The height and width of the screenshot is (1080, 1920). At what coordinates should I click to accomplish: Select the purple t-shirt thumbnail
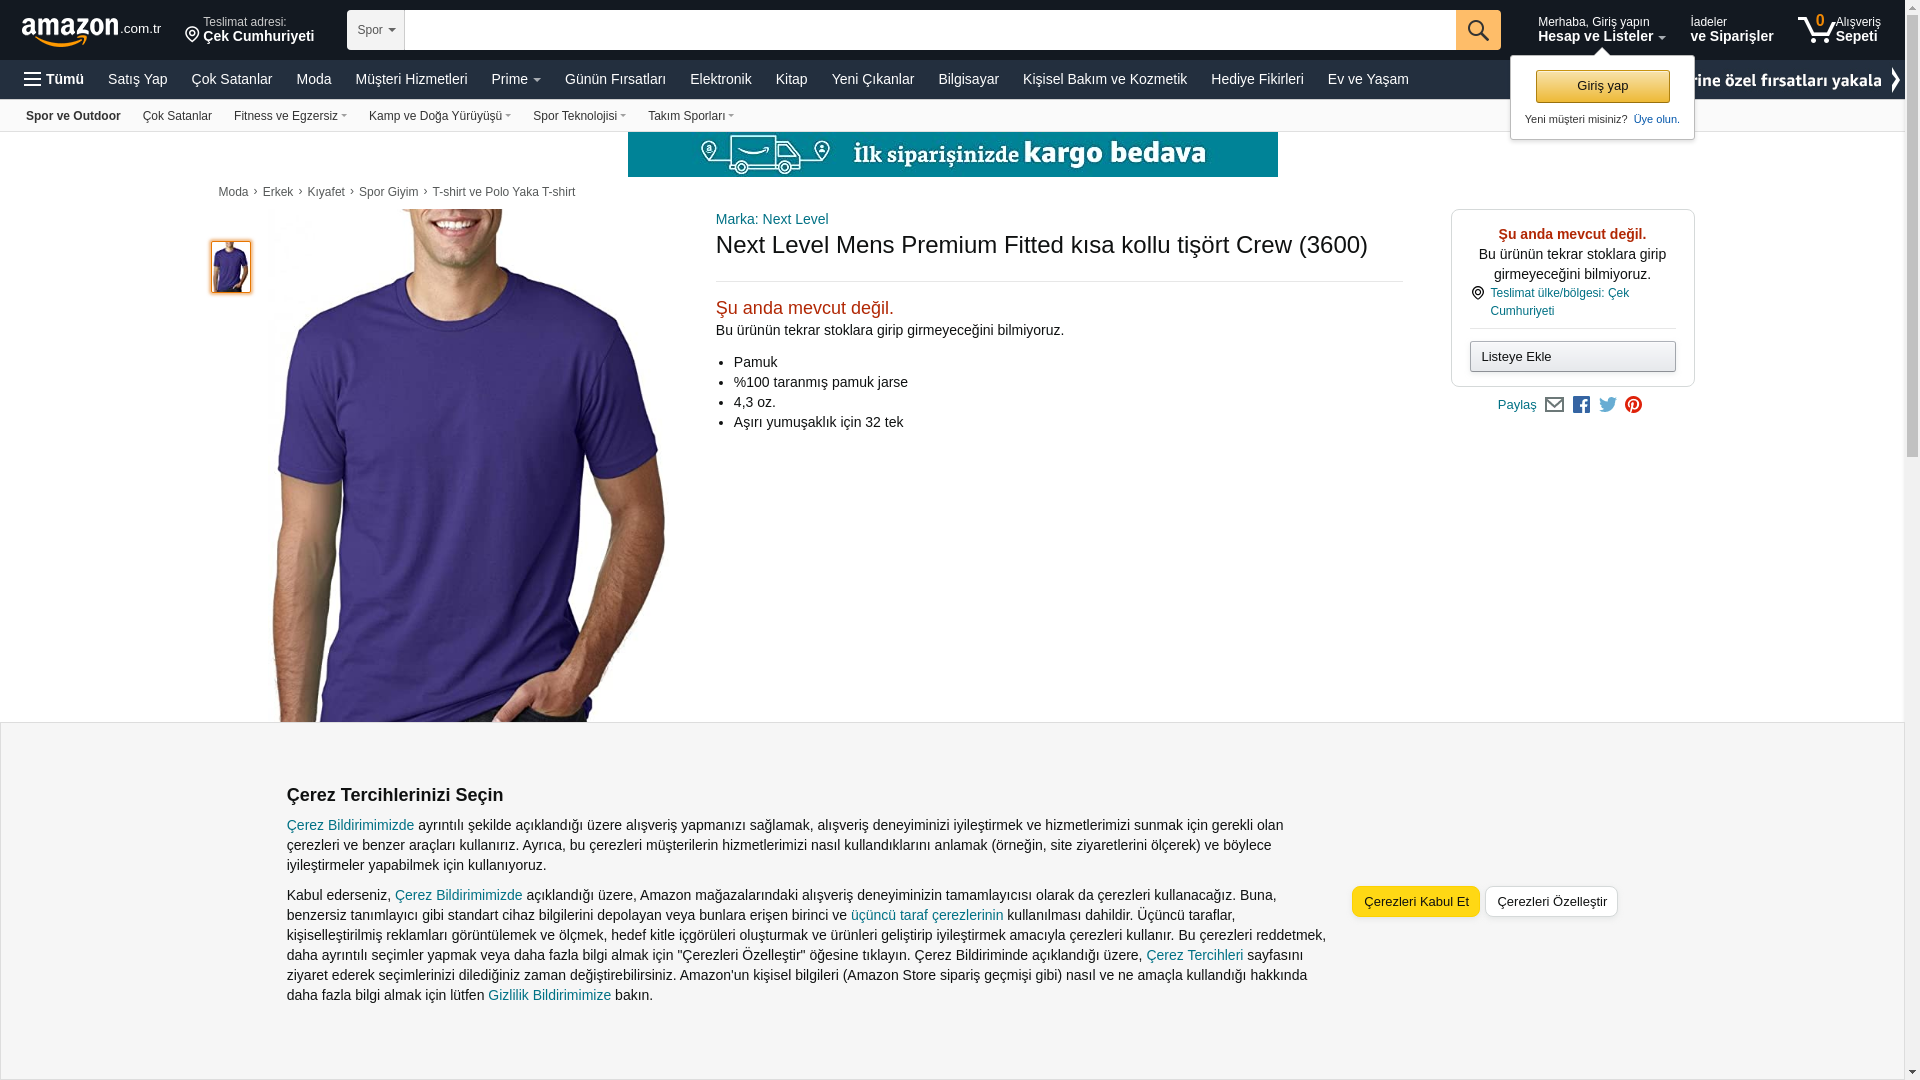231,267
